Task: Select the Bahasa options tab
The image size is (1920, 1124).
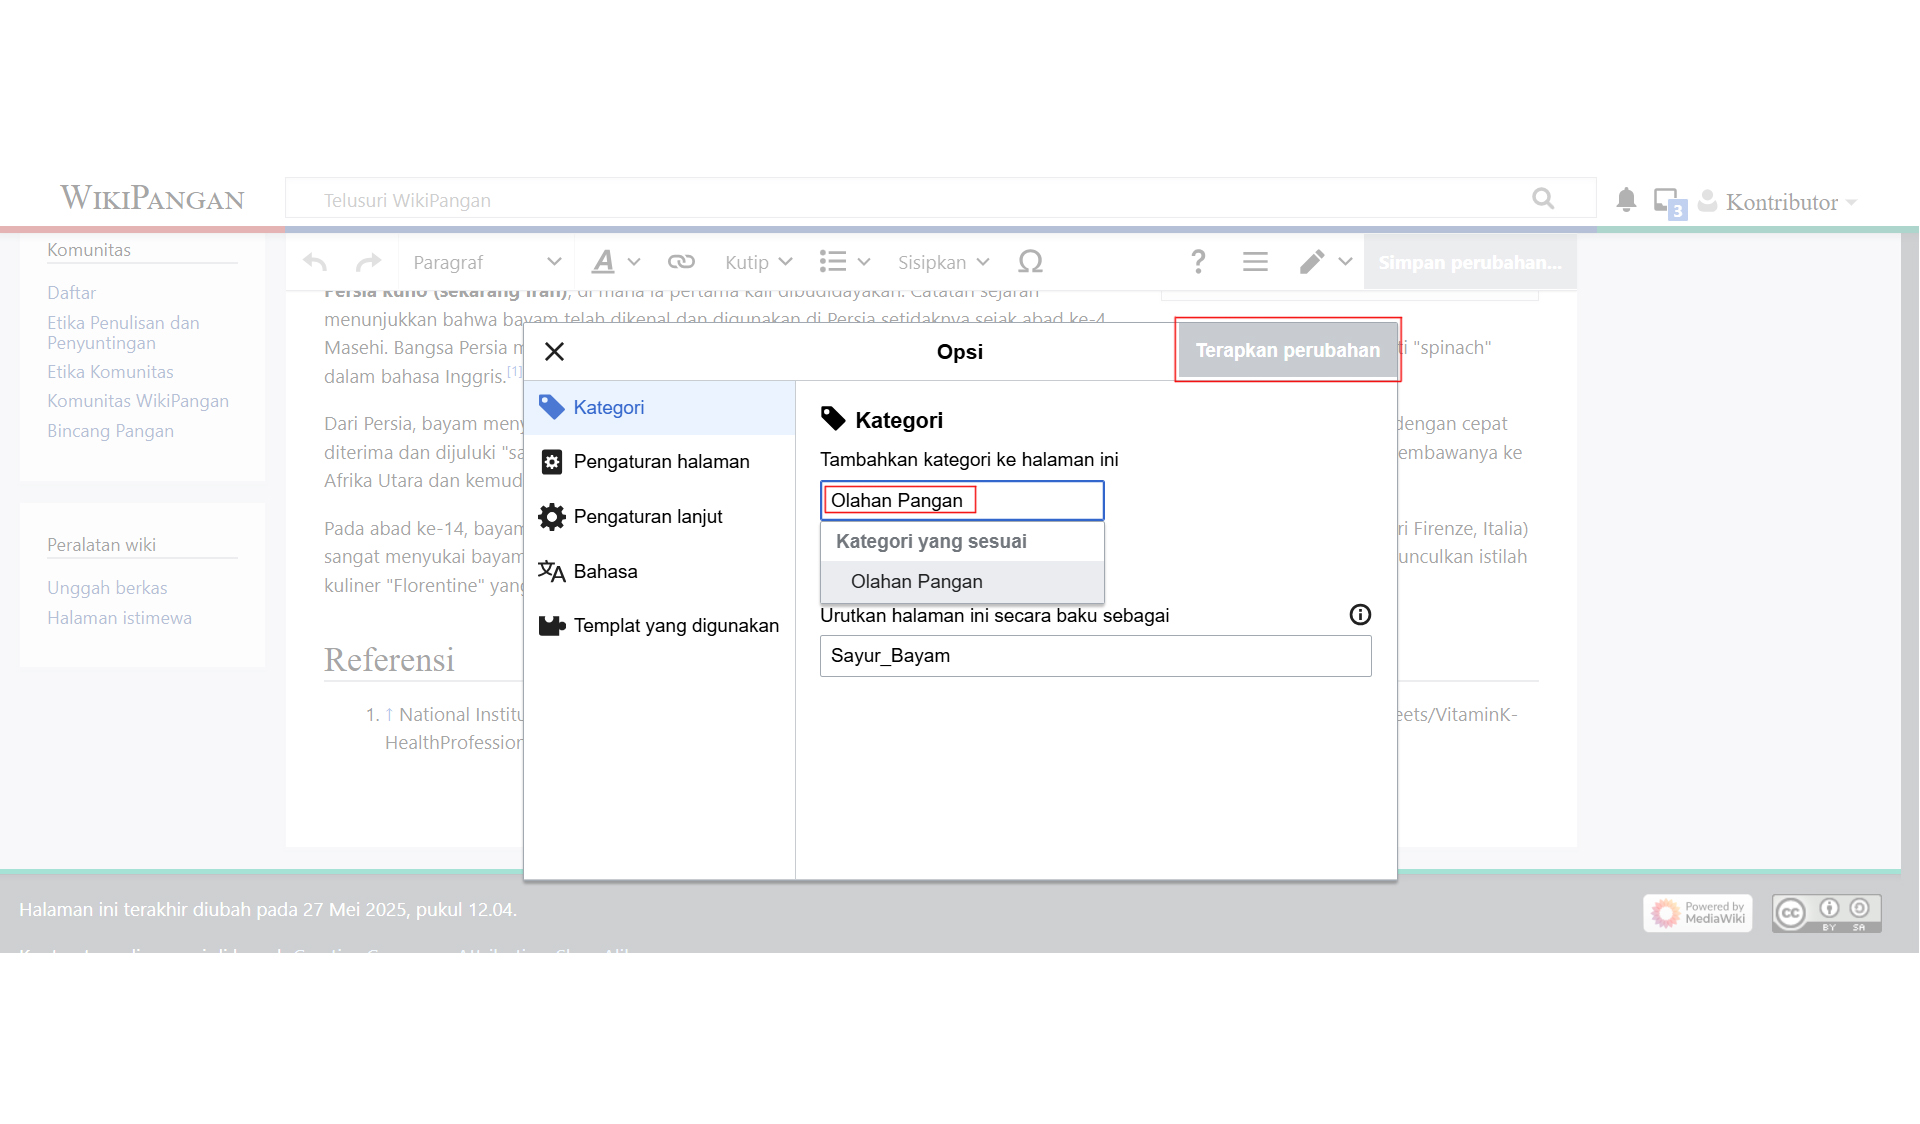Action: [x=605, y=572]
